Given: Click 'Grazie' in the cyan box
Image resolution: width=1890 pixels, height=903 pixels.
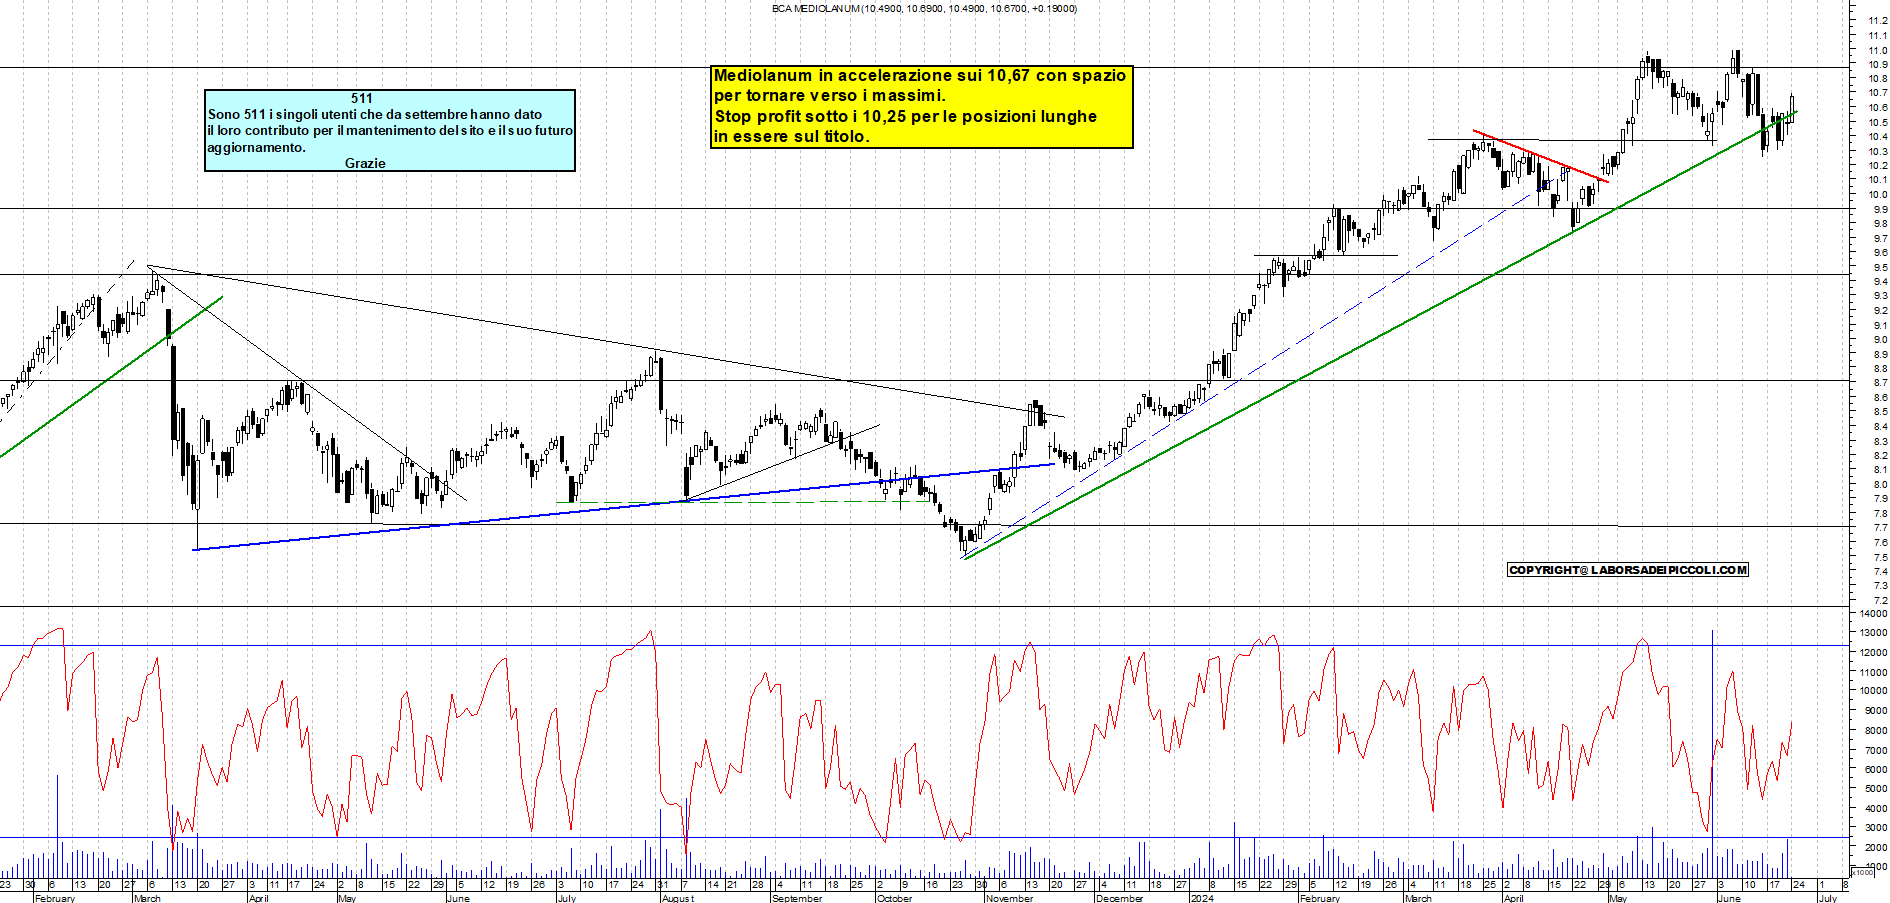Looking at the screenshot, I should [x=365, y=163].
